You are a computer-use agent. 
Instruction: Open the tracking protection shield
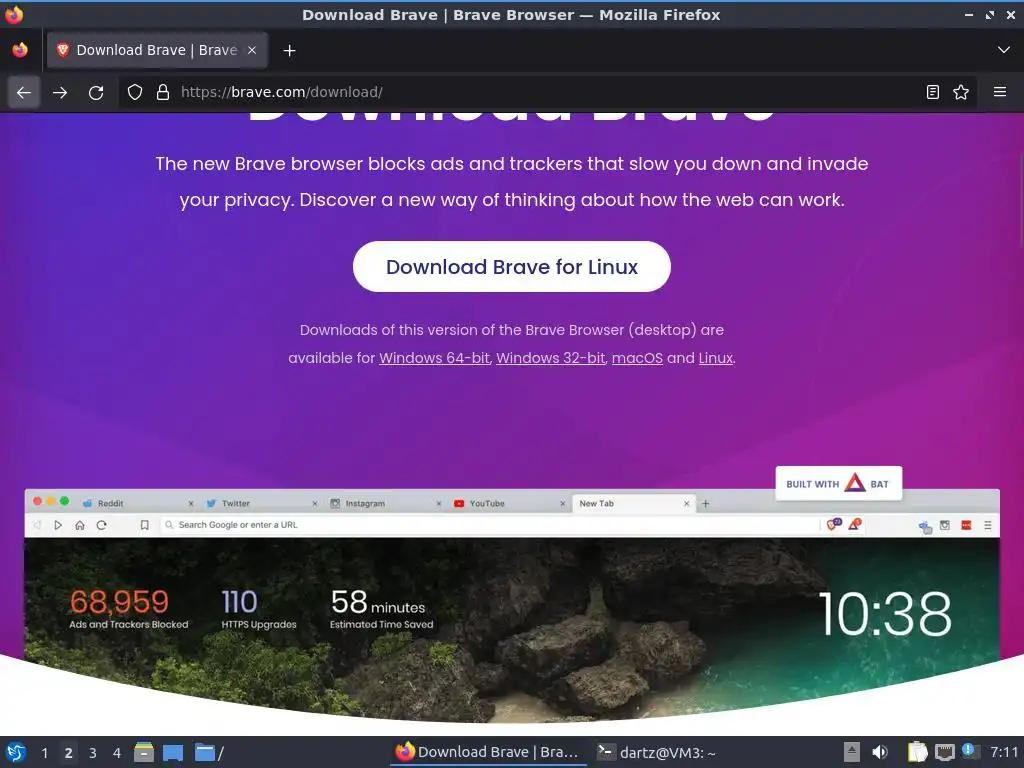tap(135, 92)
